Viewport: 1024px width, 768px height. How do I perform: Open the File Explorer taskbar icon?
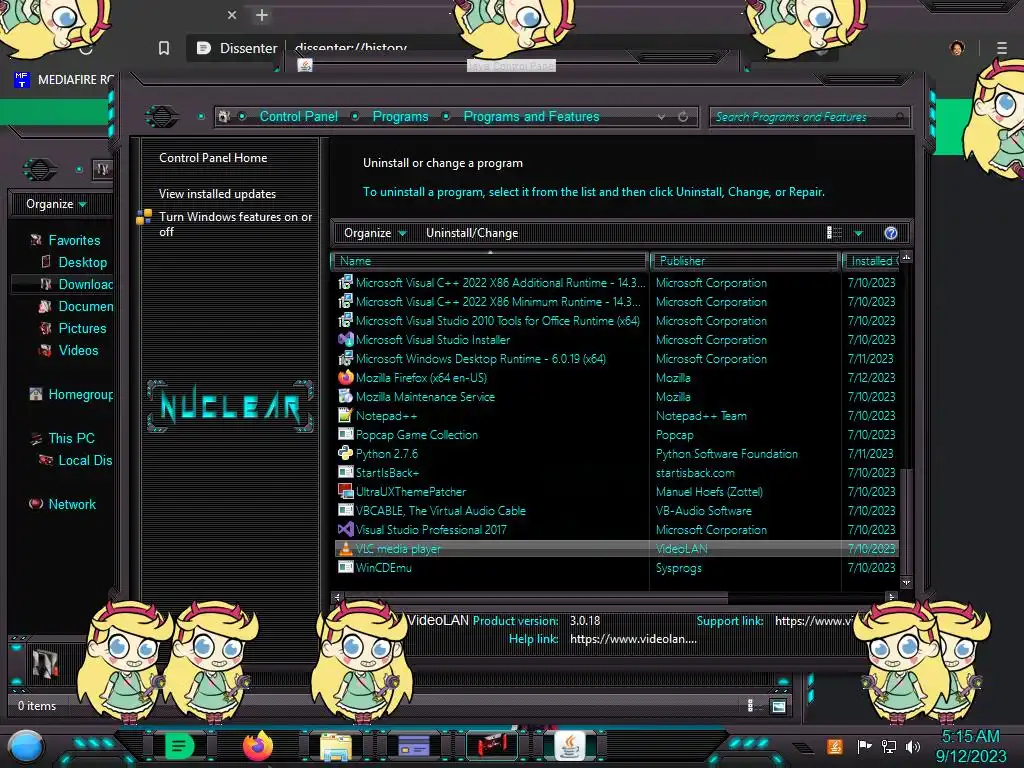tap(336, 746)
